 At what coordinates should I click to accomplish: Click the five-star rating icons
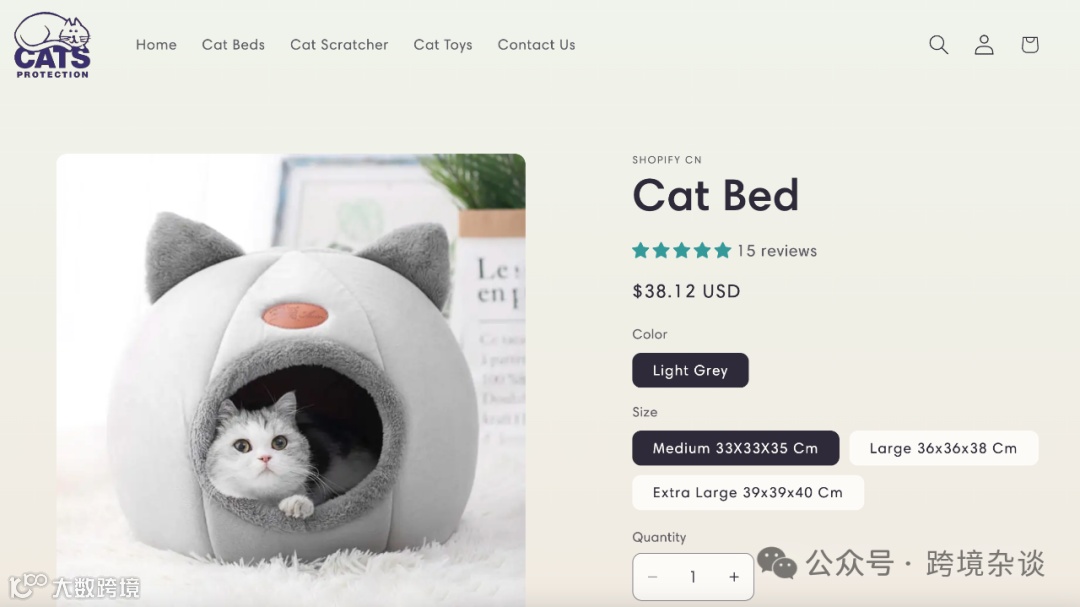(x=681, y=251)
